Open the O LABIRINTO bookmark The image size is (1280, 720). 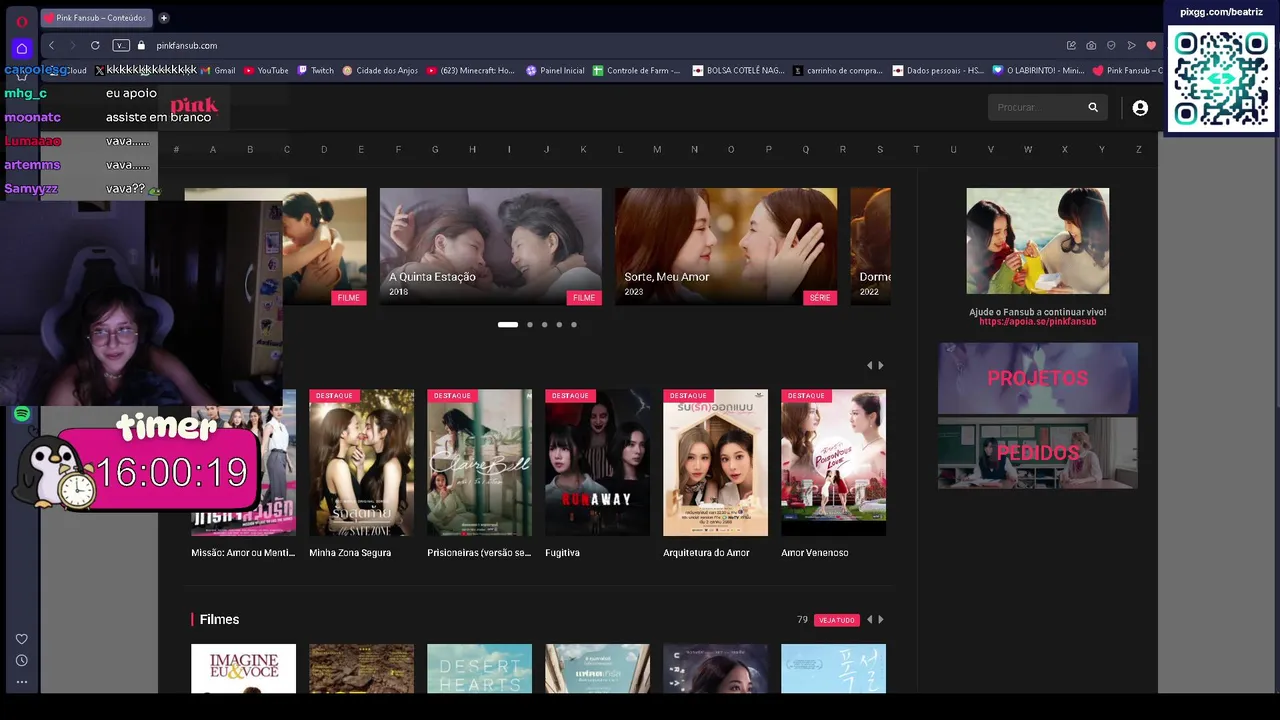point(1038,70)
